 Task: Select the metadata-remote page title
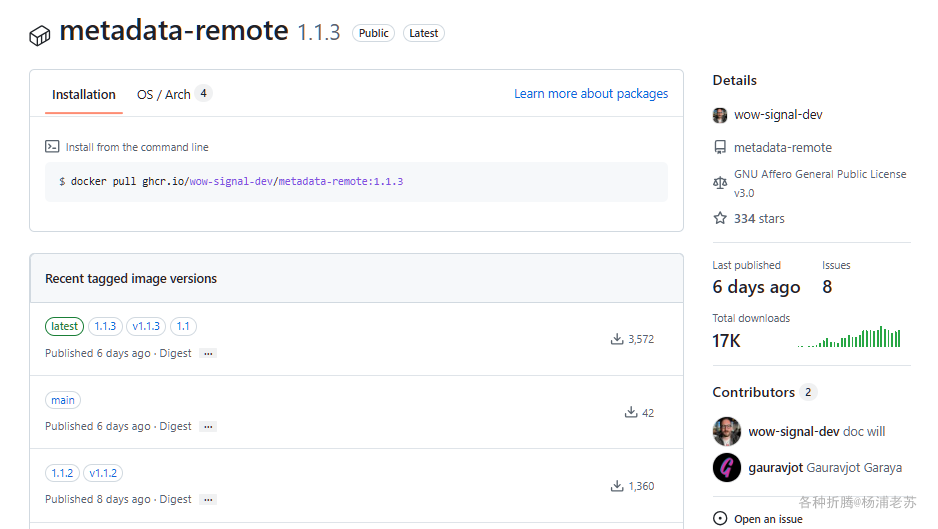pyautogui.click(x=173, y=30)
